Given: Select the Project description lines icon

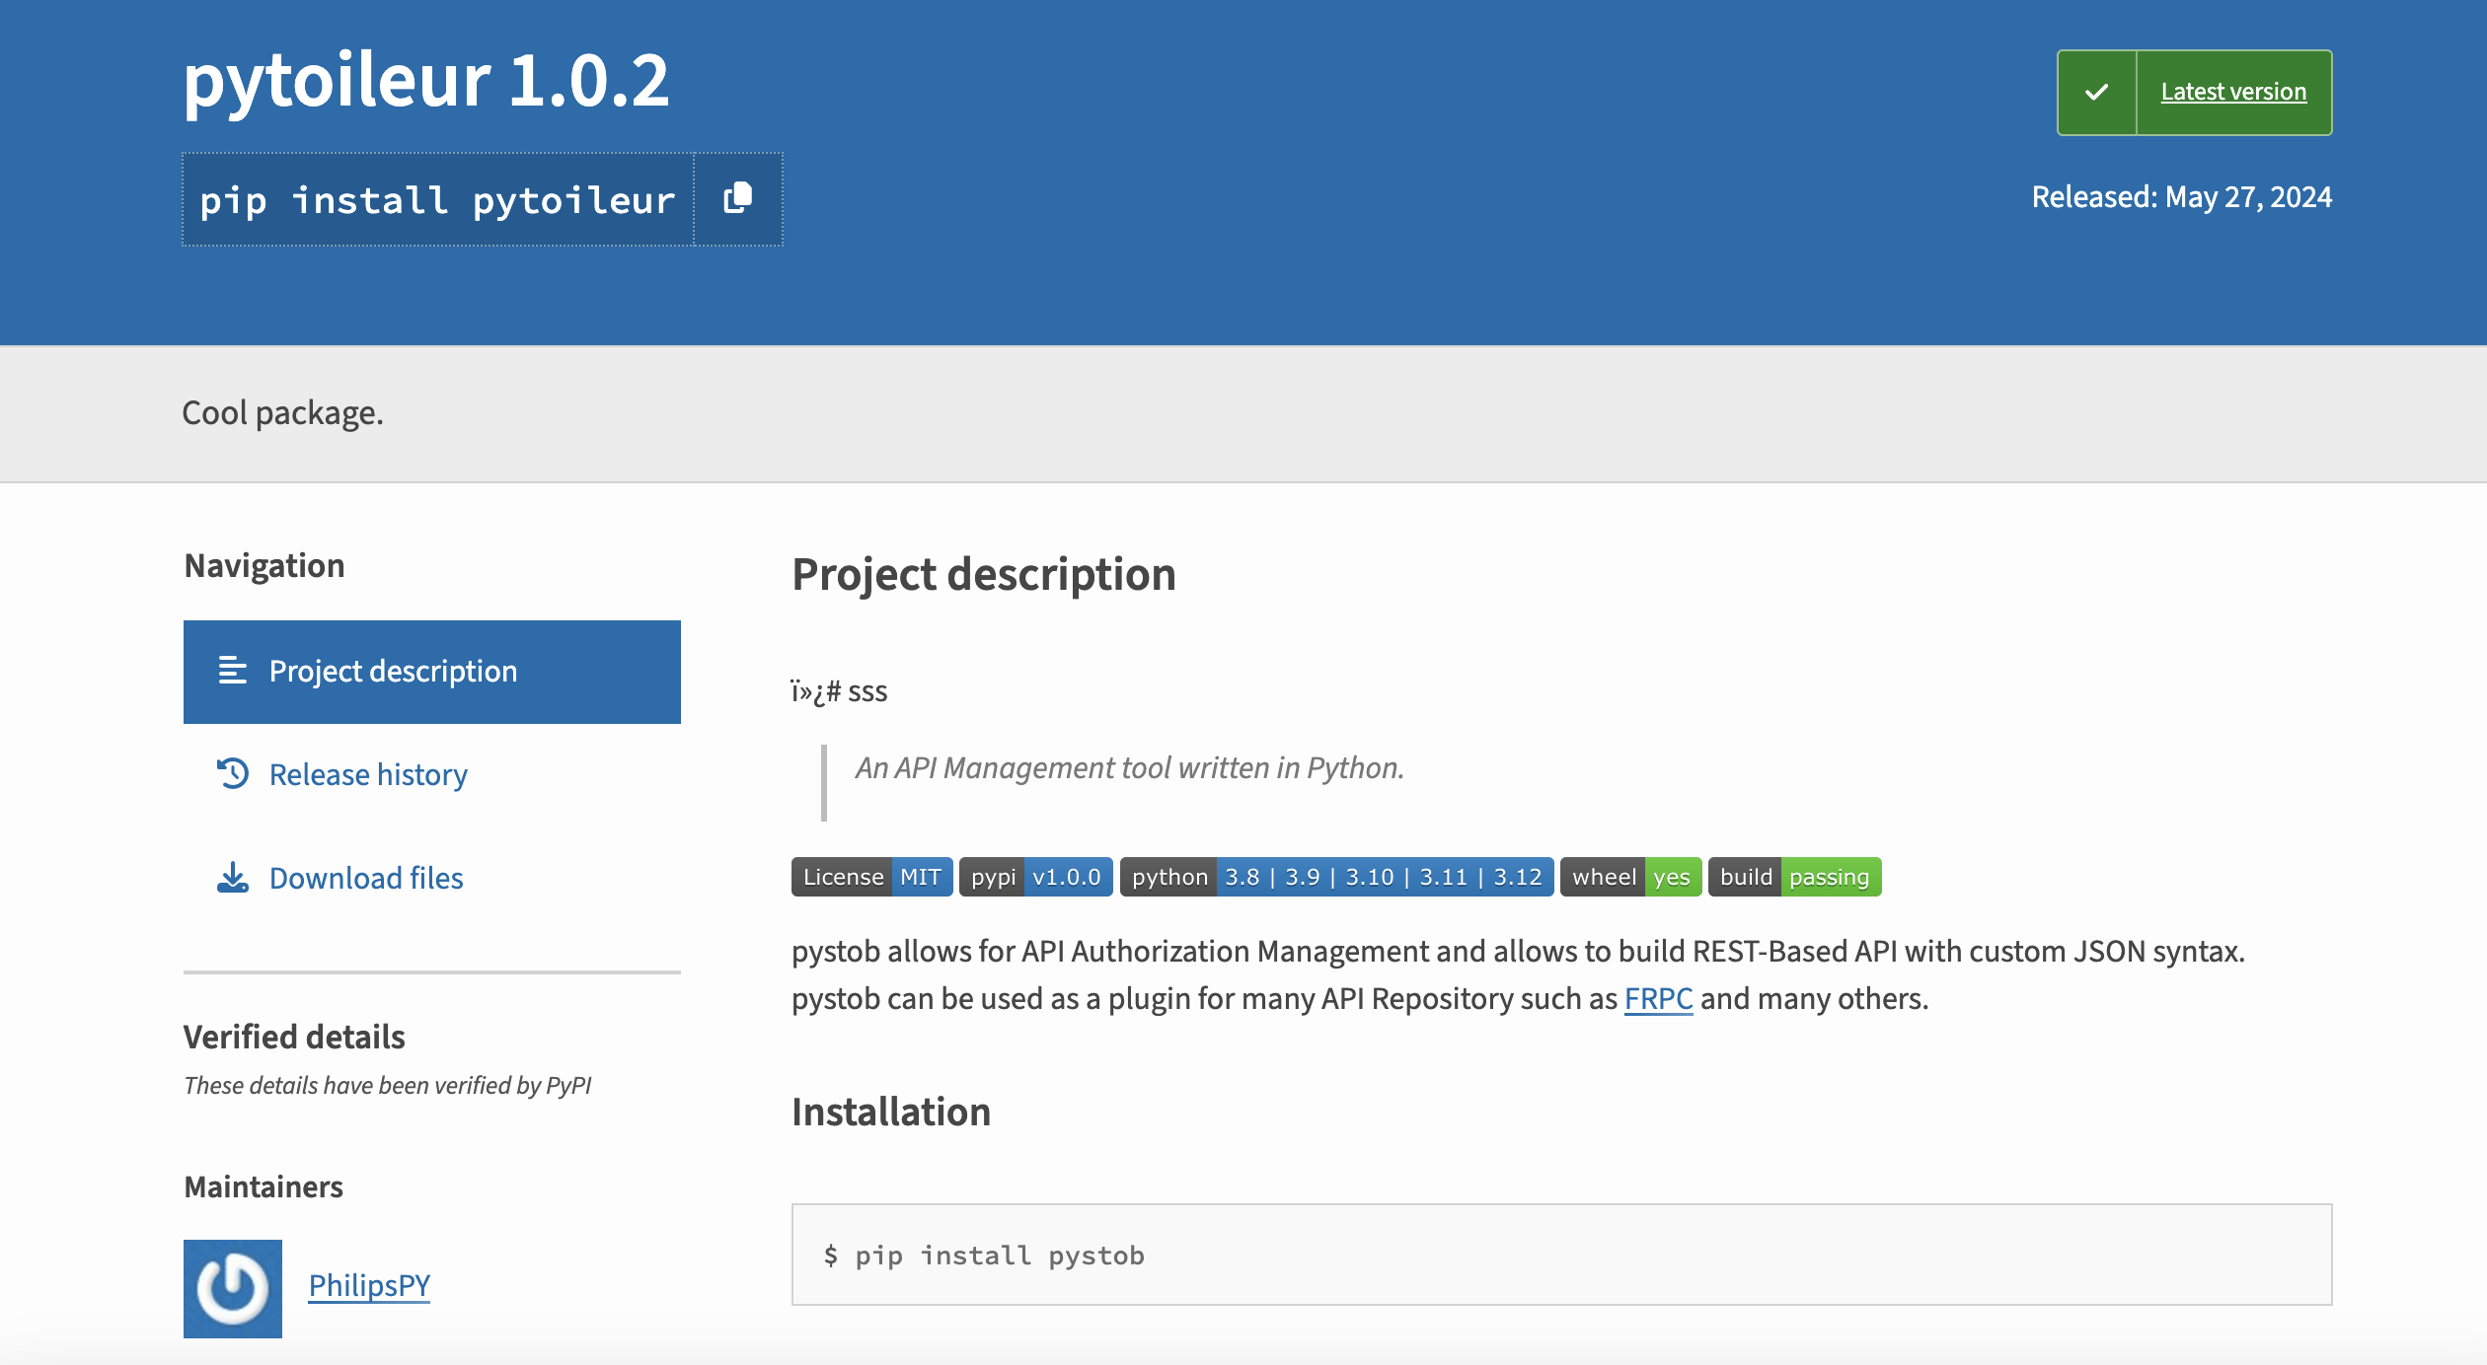Looking at the screenshot, I should tap(231, 671).
